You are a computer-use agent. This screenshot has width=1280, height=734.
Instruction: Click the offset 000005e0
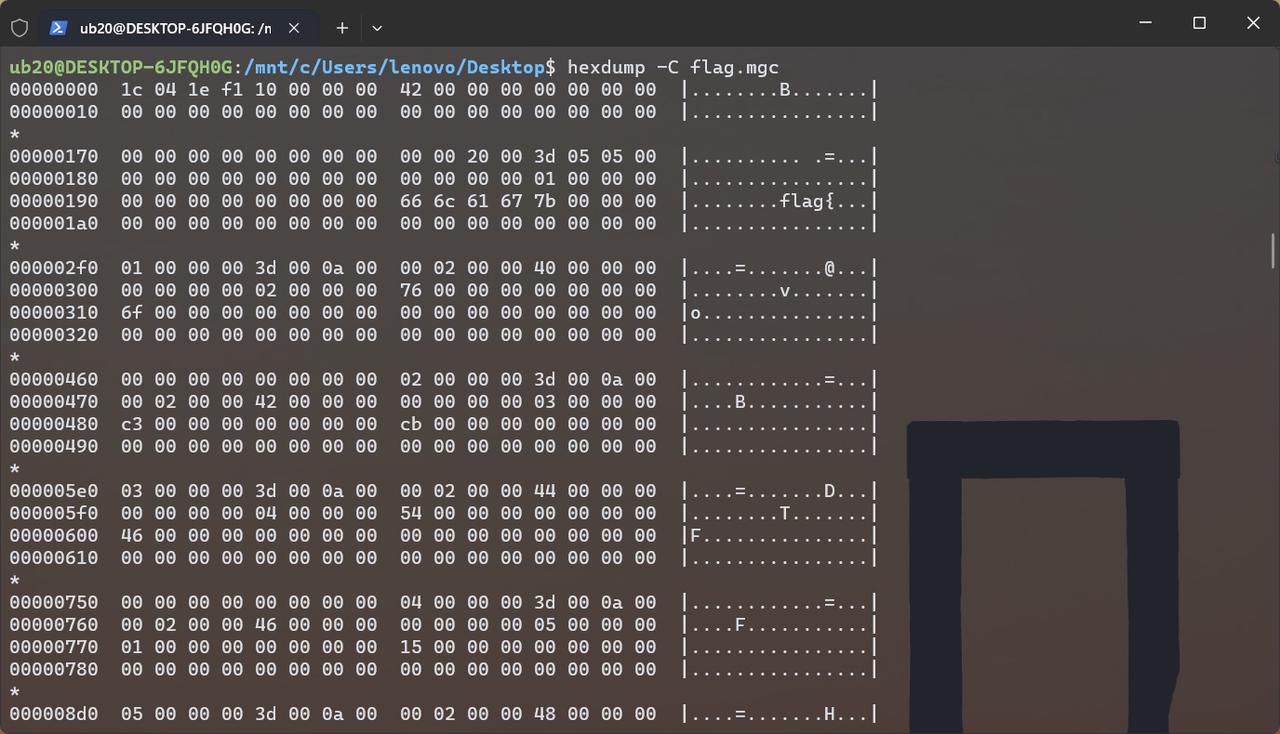pyautogui.click(x=54, y=490)
